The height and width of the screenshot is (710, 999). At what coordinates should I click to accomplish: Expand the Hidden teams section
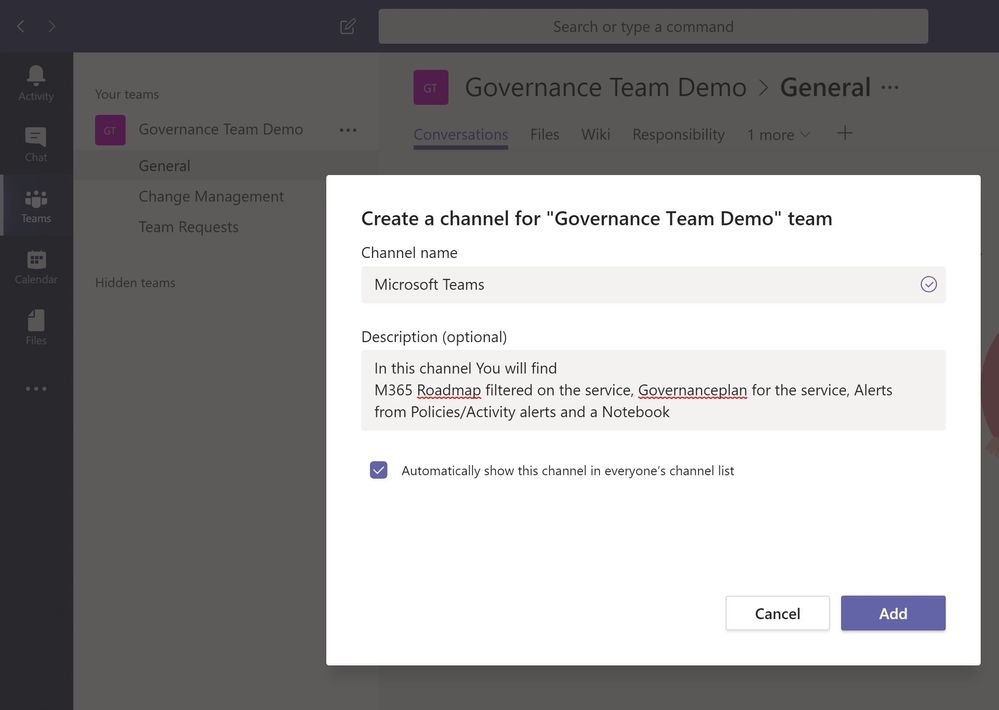pos(135,282)
